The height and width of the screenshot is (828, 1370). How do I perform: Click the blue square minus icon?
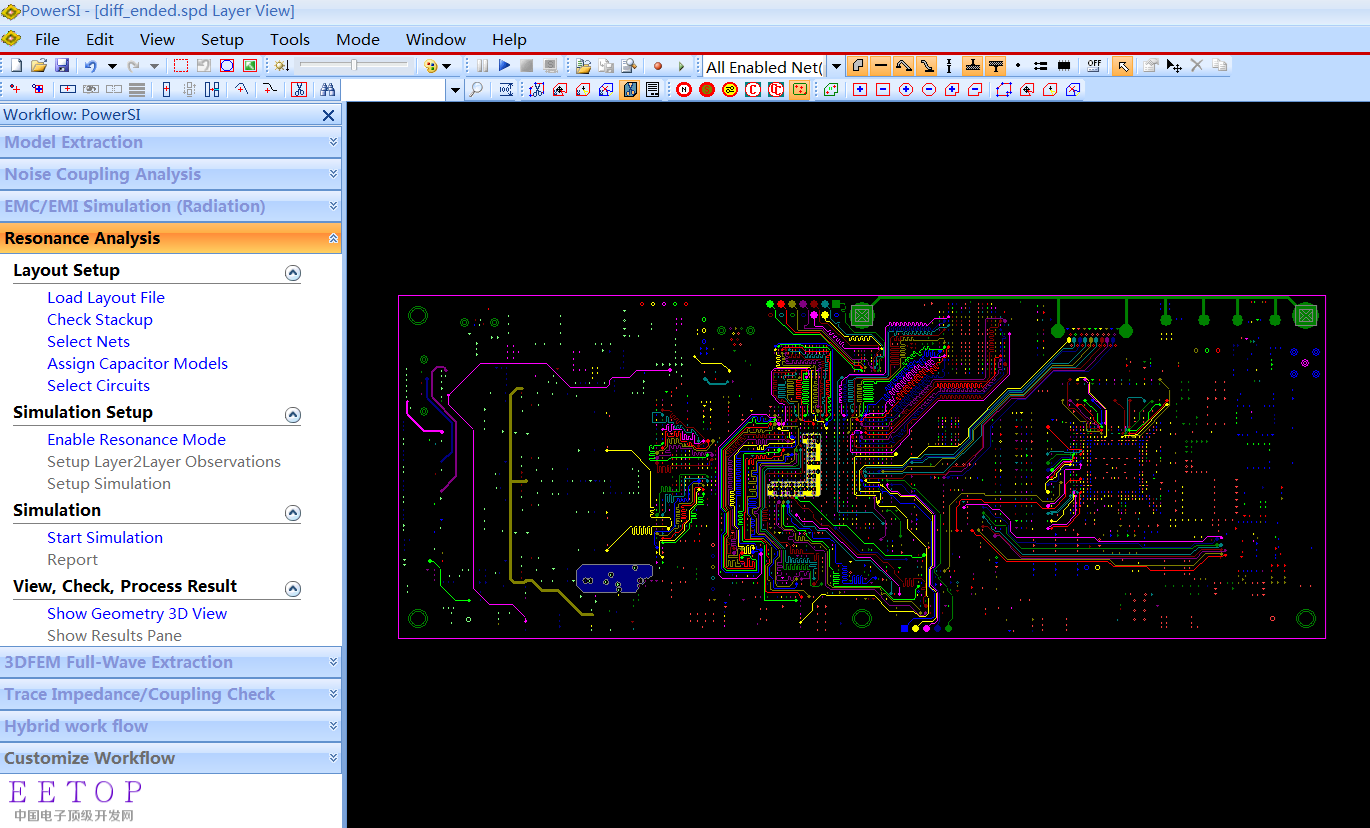pos(883,89)
